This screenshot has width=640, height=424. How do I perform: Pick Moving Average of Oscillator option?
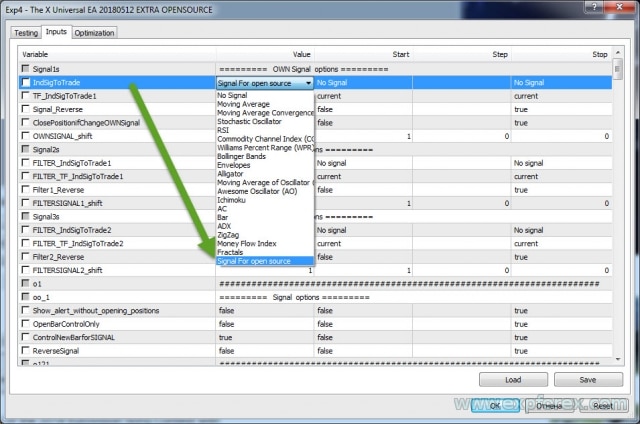point(265,182)
